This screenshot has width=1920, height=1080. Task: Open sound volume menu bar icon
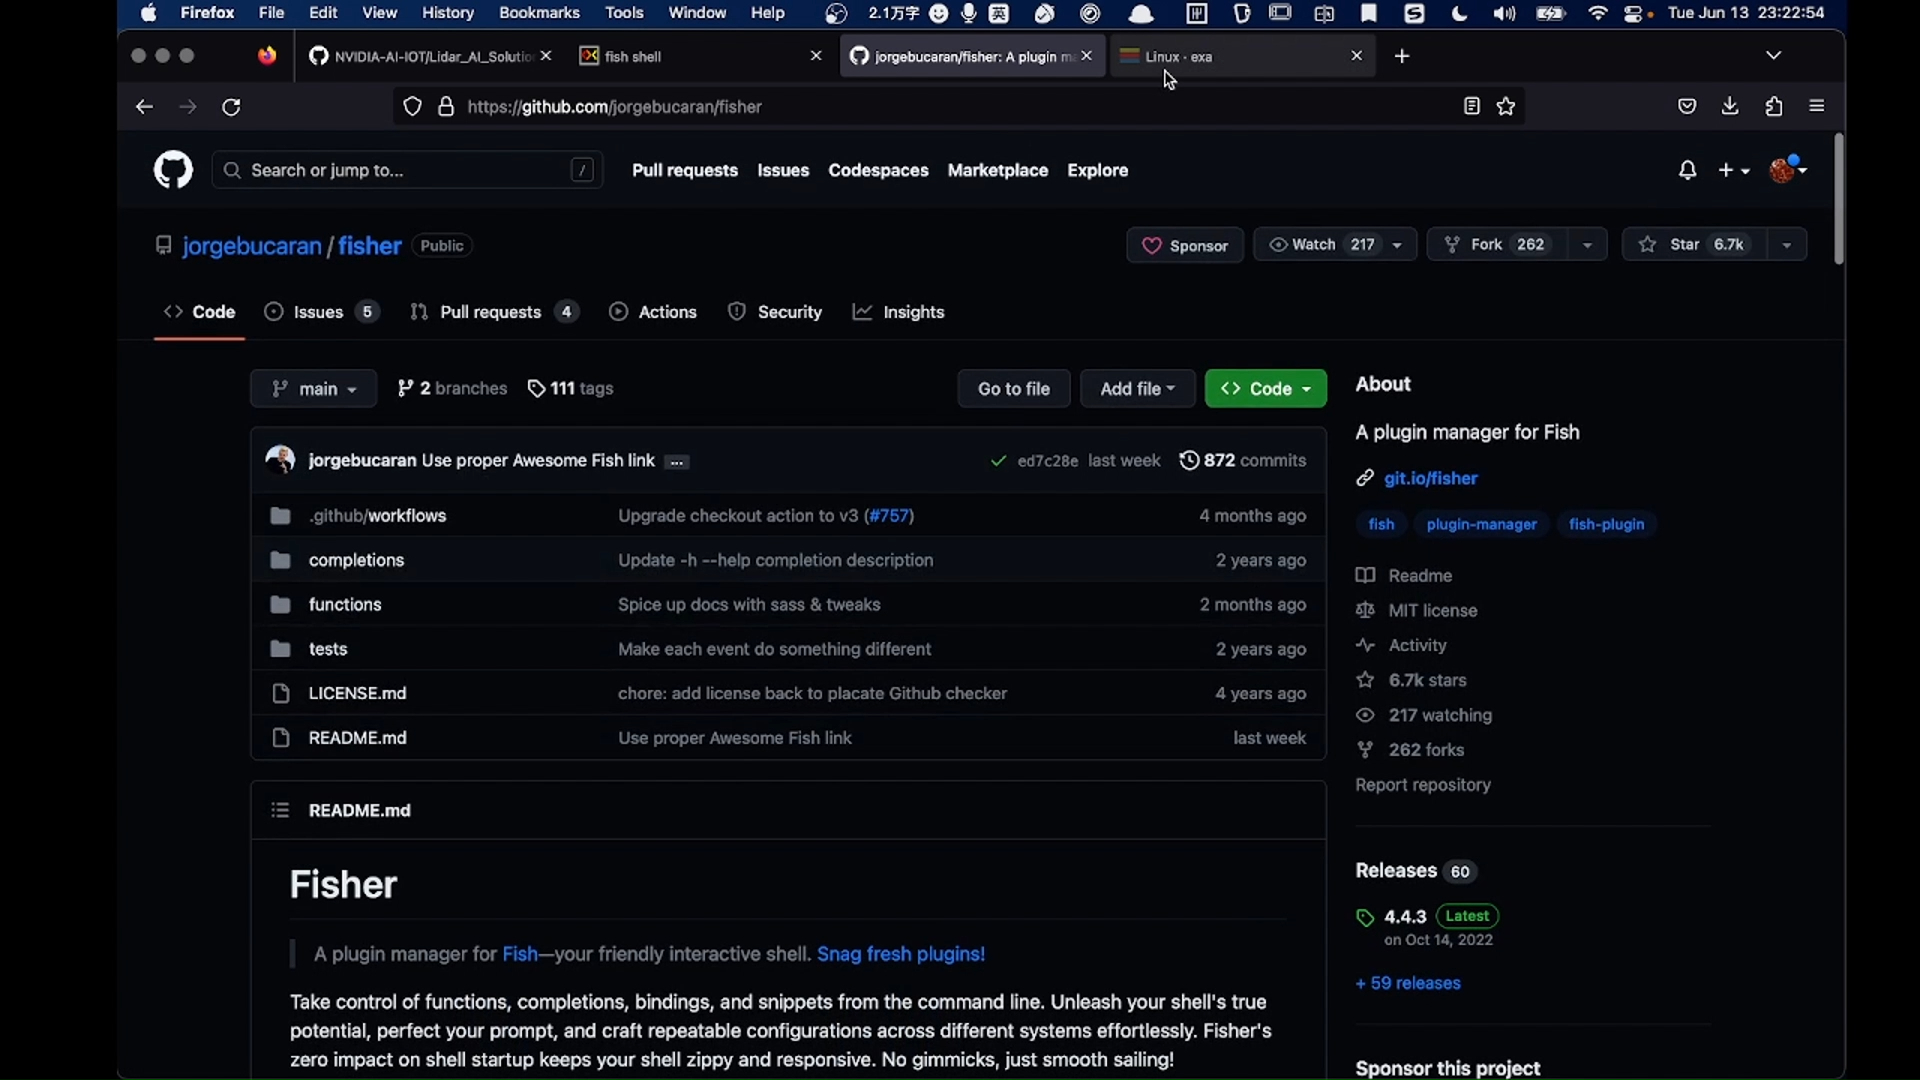1504,13
